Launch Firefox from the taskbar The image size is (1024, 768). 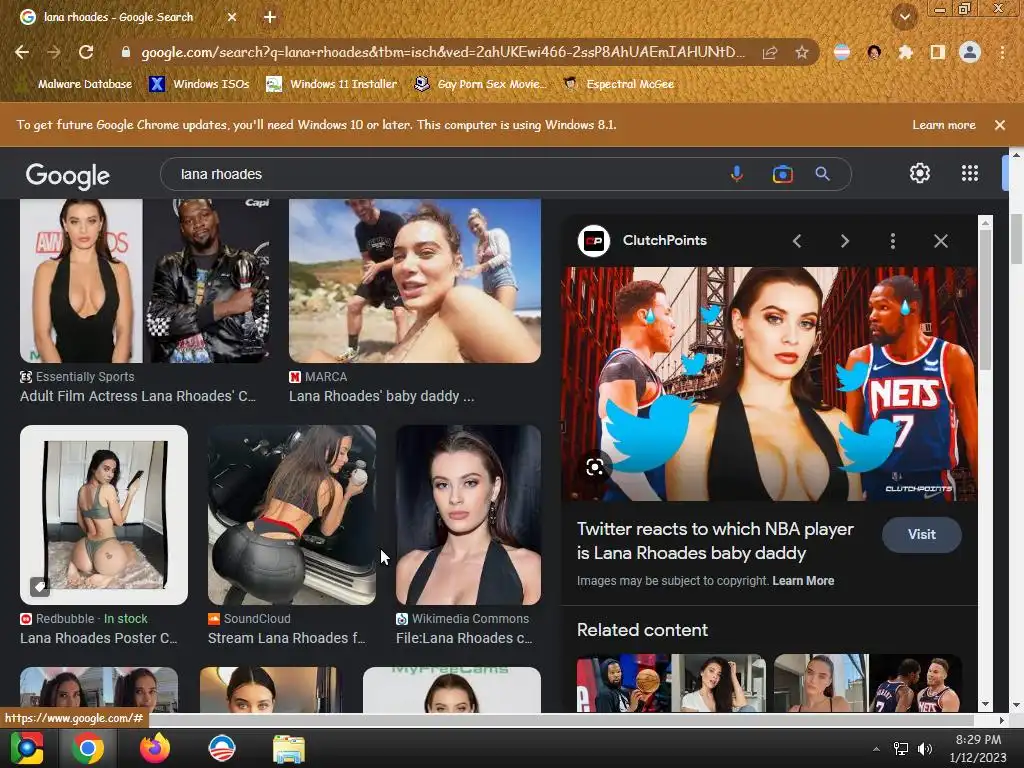155,748
